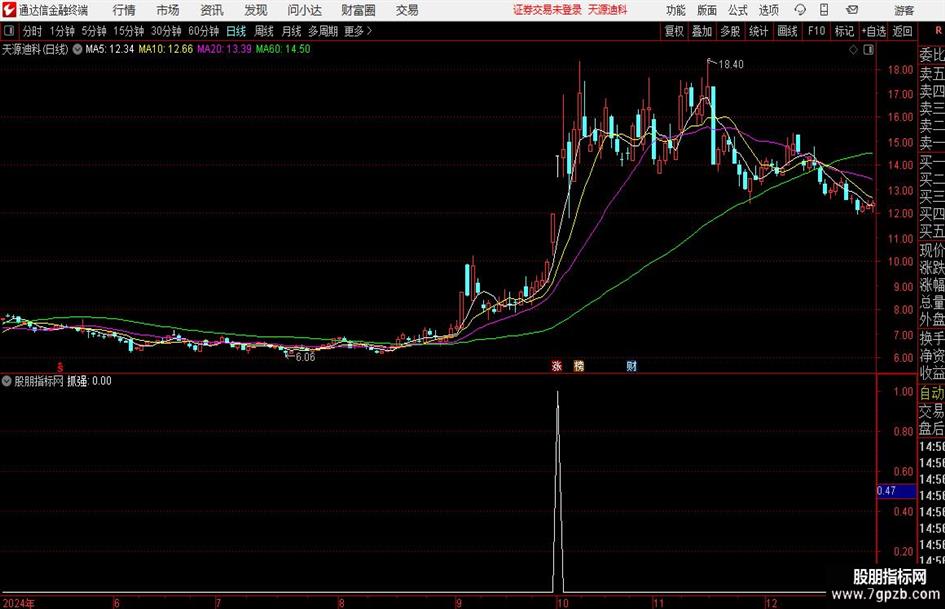Click the 涨 marker below the chart
The image size is (945, 609).
557,365
